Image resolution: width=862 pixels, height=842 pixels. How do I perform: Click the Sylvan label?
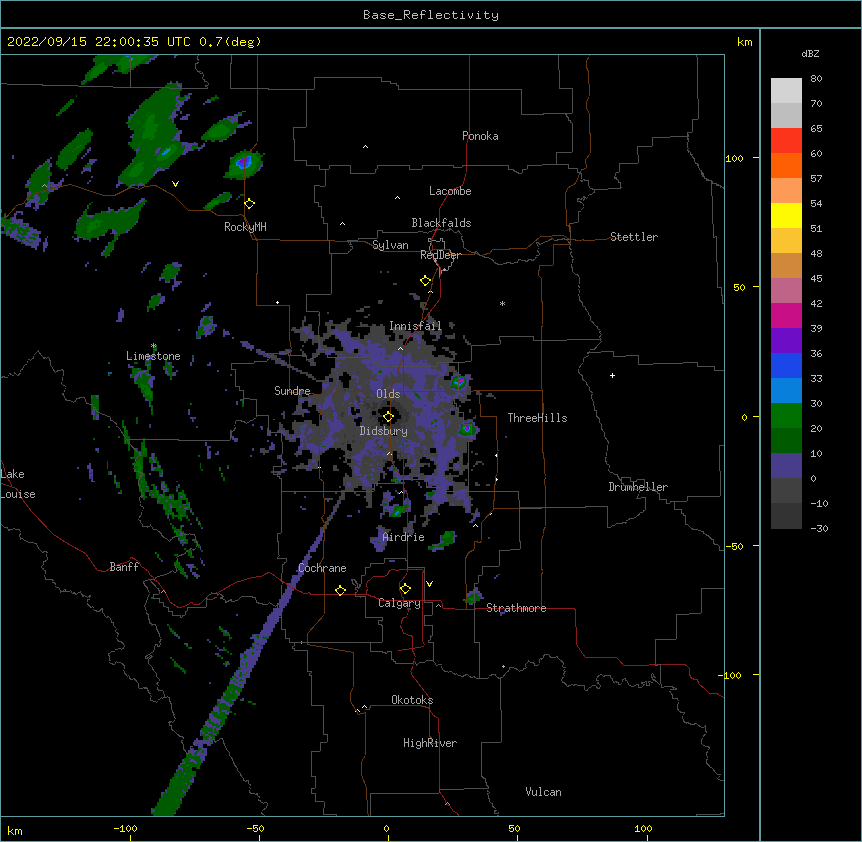tap(390, 245)
